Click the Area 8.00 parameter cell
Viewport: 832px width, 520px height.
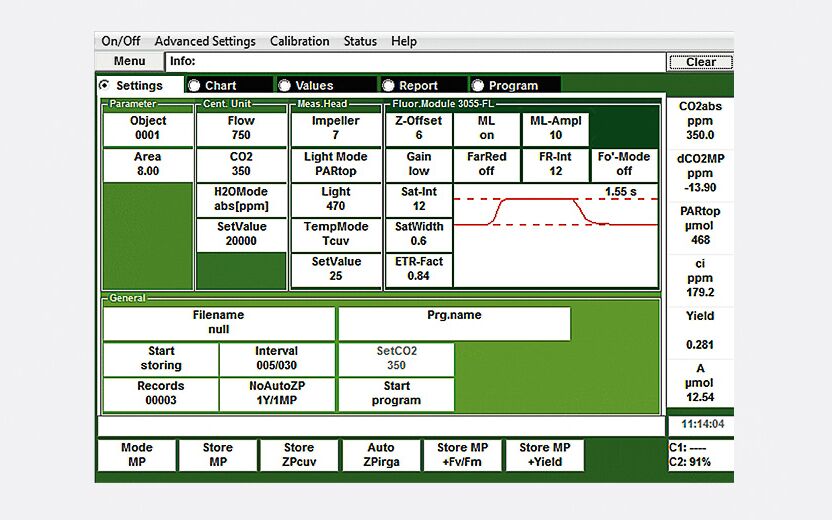[148, 164]
